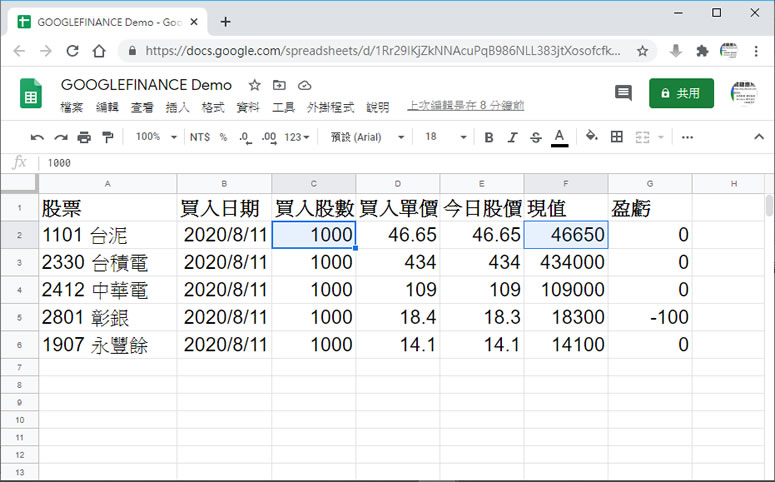The width and height of the screenshot is (775, 482).
Task: Click the green share button
Action: point(682,93)
